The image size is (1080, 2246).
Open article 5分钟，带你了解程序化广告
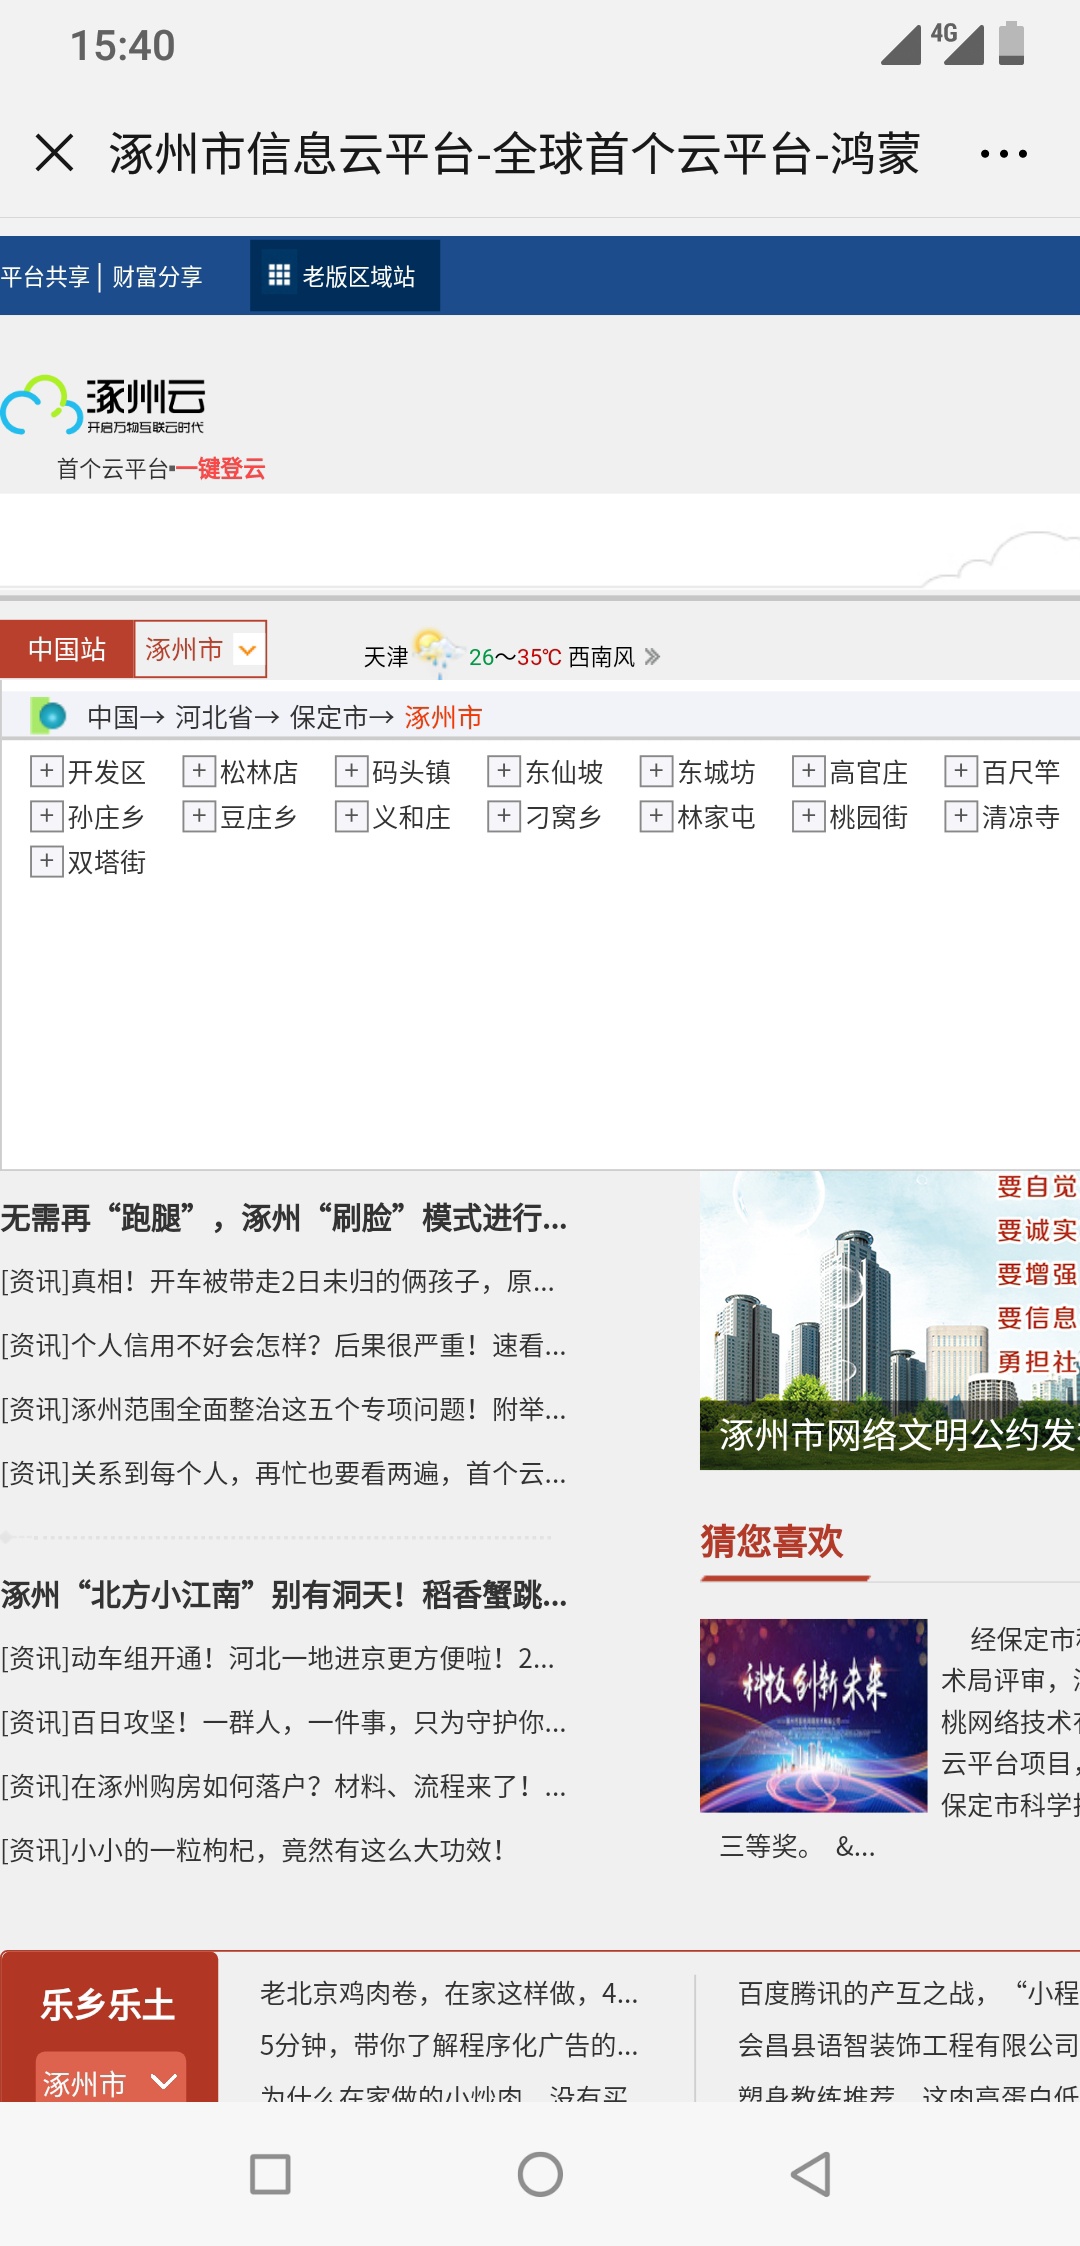point(449,2046)
